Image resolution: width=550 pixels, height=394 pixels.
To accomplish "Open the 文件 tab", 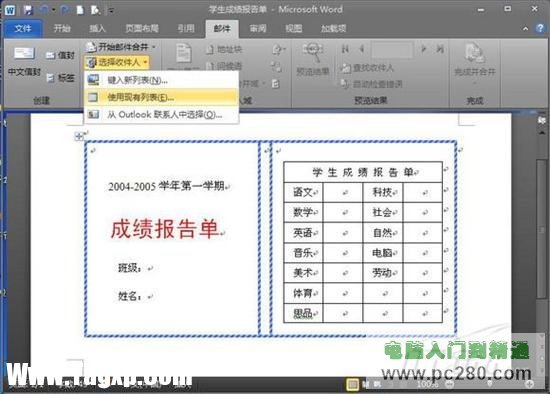I will [x=23, y=28].
